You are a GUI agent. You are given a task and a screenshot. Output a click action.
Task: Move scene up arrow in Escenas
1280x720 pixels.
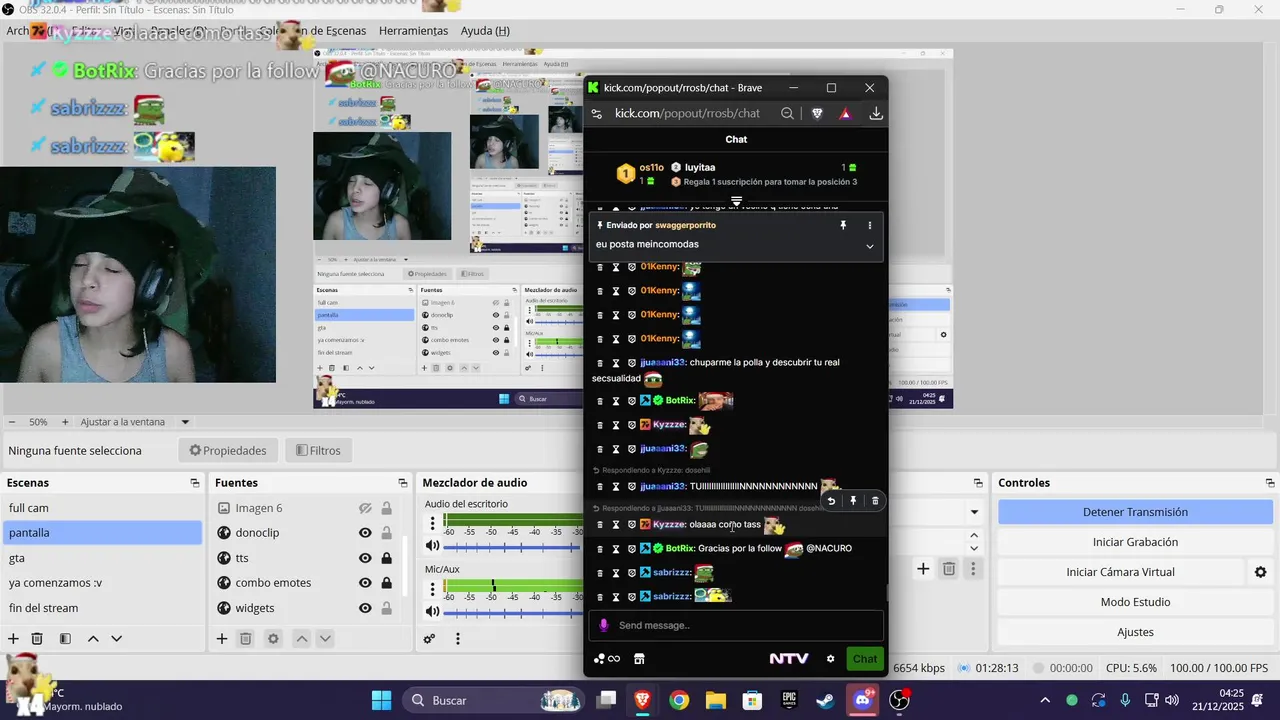(93, 638)
